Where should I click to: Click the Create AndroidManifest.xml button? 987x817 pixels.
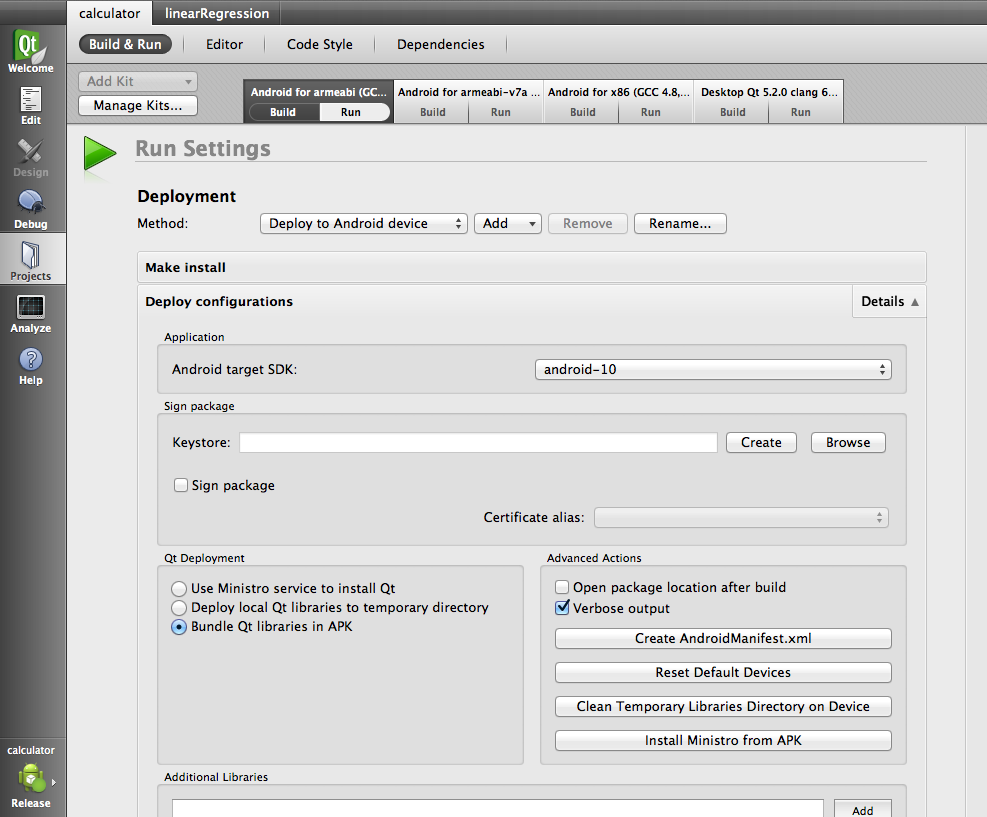click(723, 638)
